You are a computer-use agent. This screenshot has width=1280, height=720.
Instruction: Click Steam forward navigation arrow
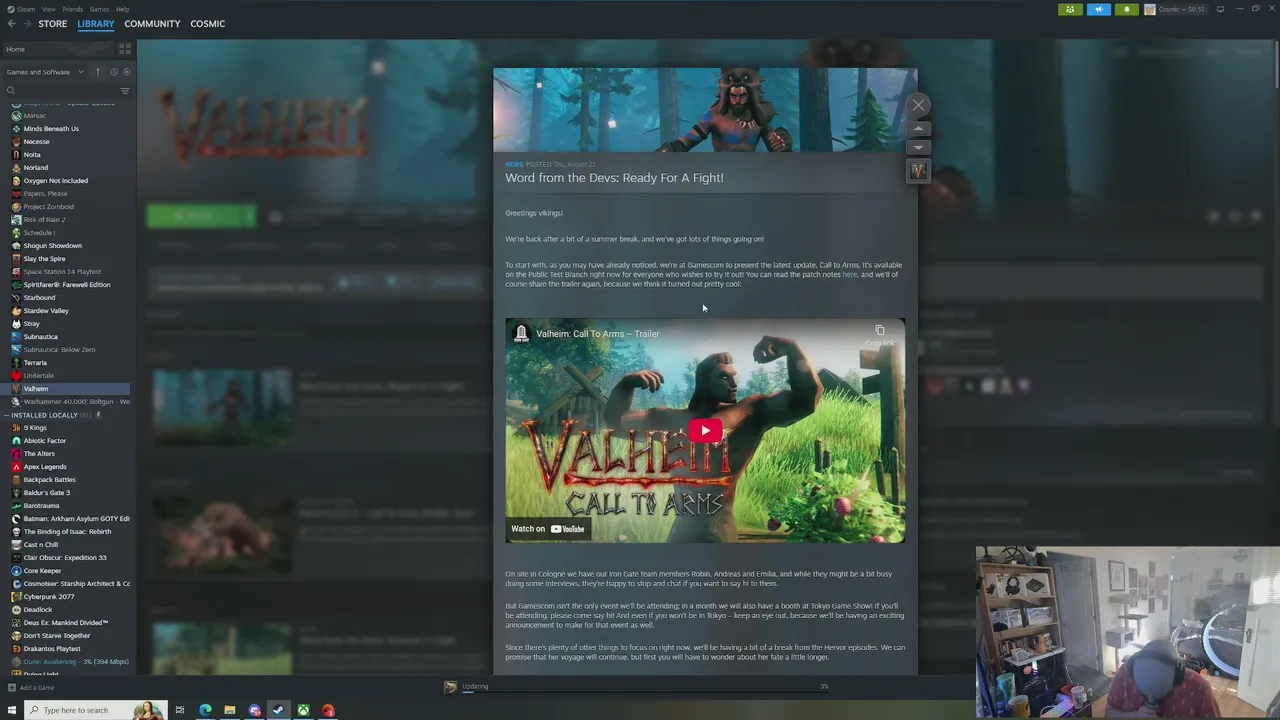[26, 24]
